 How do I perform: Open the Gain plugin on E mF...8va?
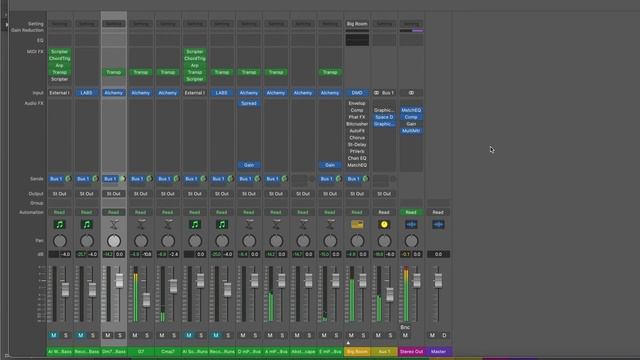[330, 165]
